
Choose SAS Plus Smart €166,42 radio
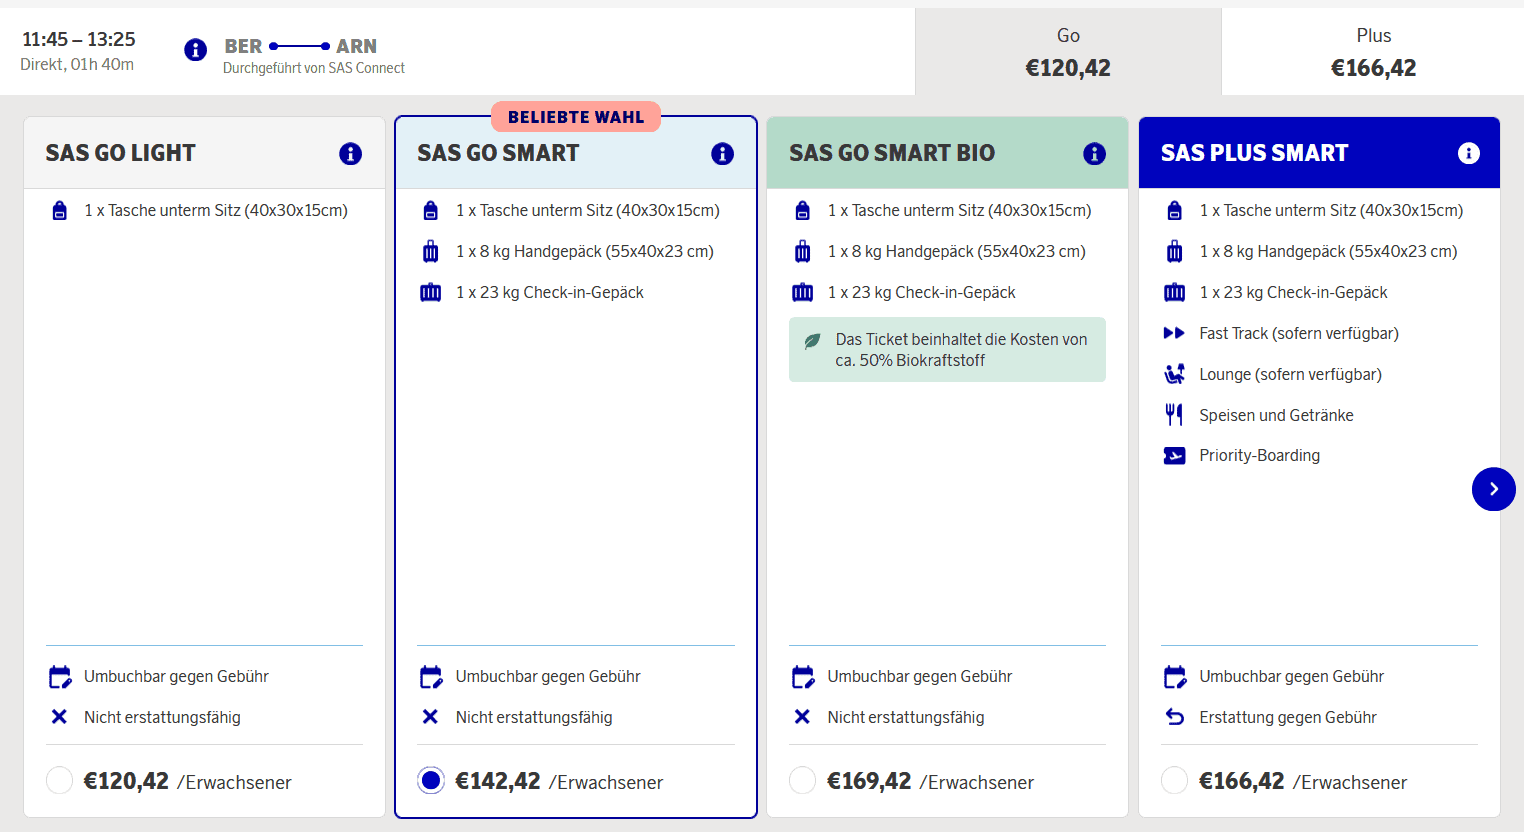click(x=1175, y=780)
